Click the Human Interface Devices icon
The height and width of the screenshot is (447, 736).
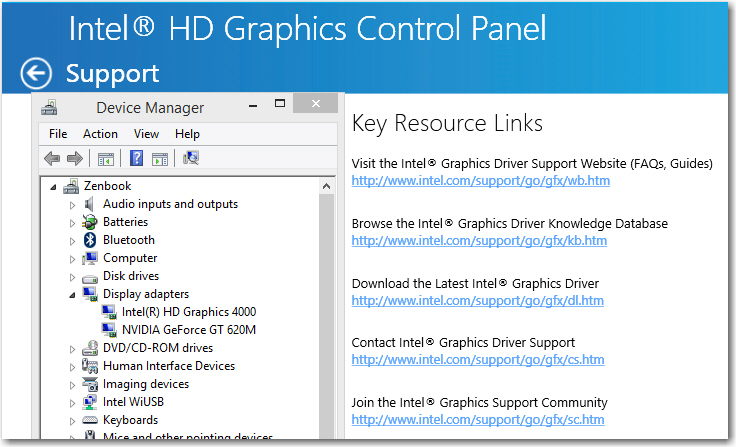click(90, 366)
